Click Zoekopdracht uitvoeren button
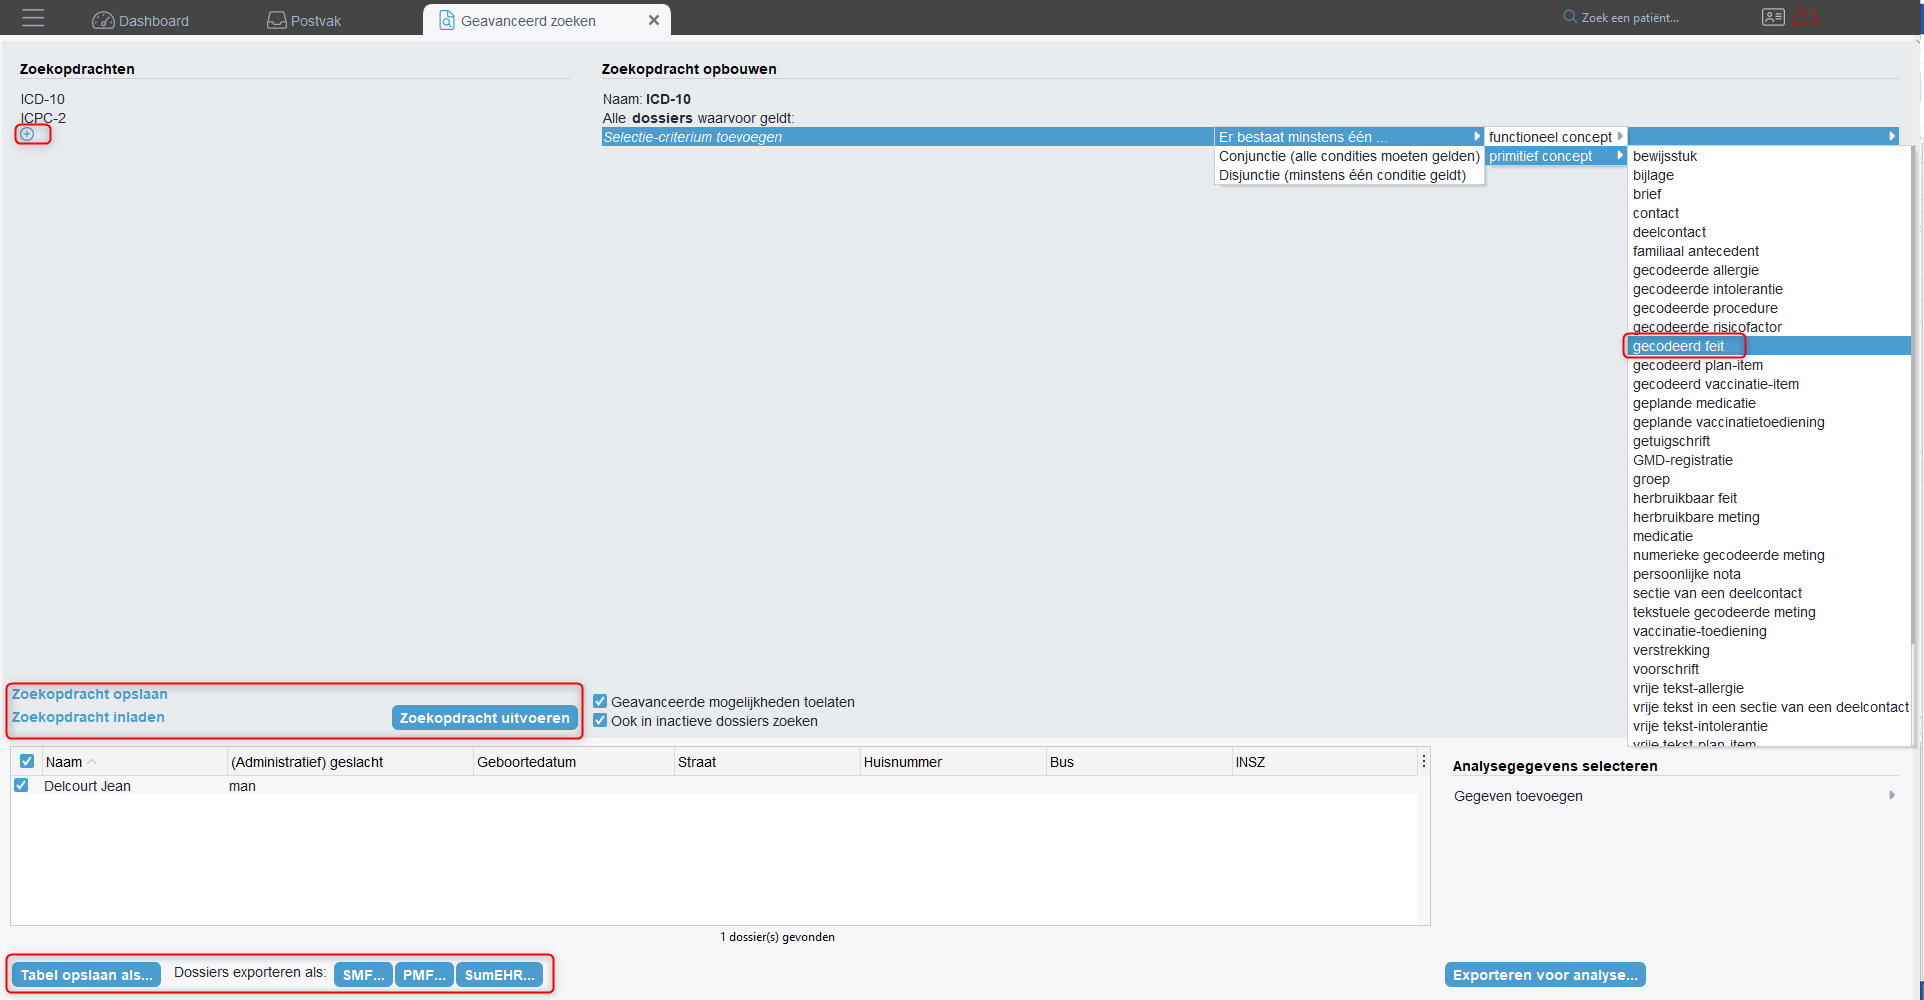 click(x=485, y=718)
